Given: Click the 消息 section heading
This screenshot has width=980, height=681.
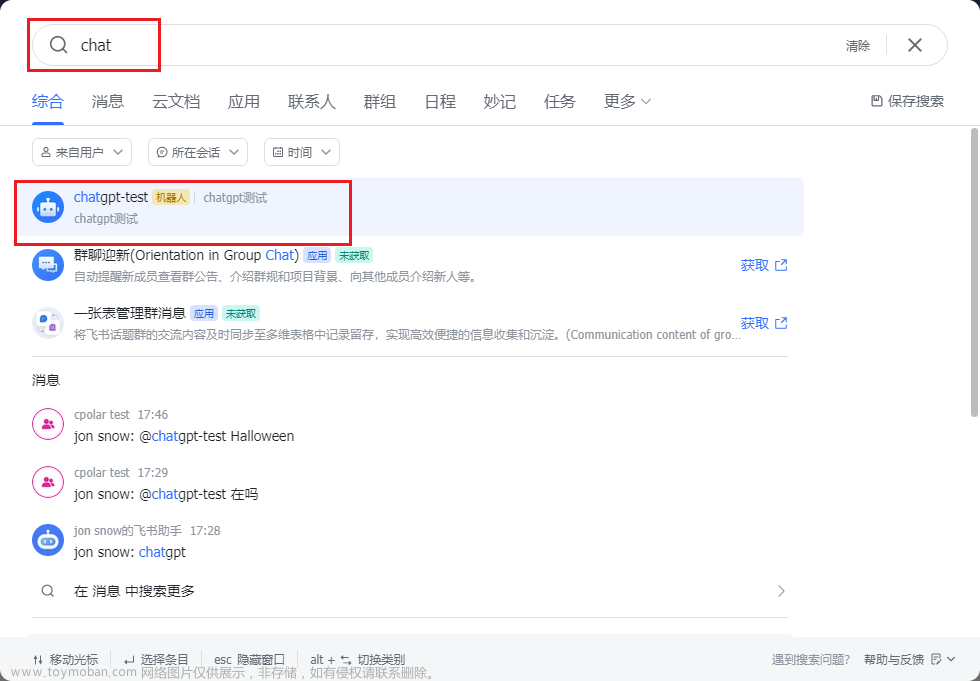Looking at the screenshot, I should (46, 380).
